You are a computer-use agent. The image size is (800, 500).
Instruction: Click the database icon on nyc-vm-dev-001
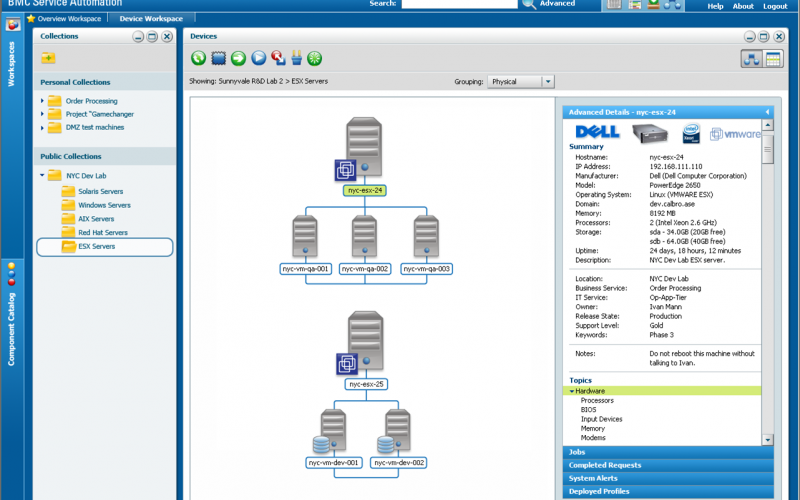(x=321, y=445)
